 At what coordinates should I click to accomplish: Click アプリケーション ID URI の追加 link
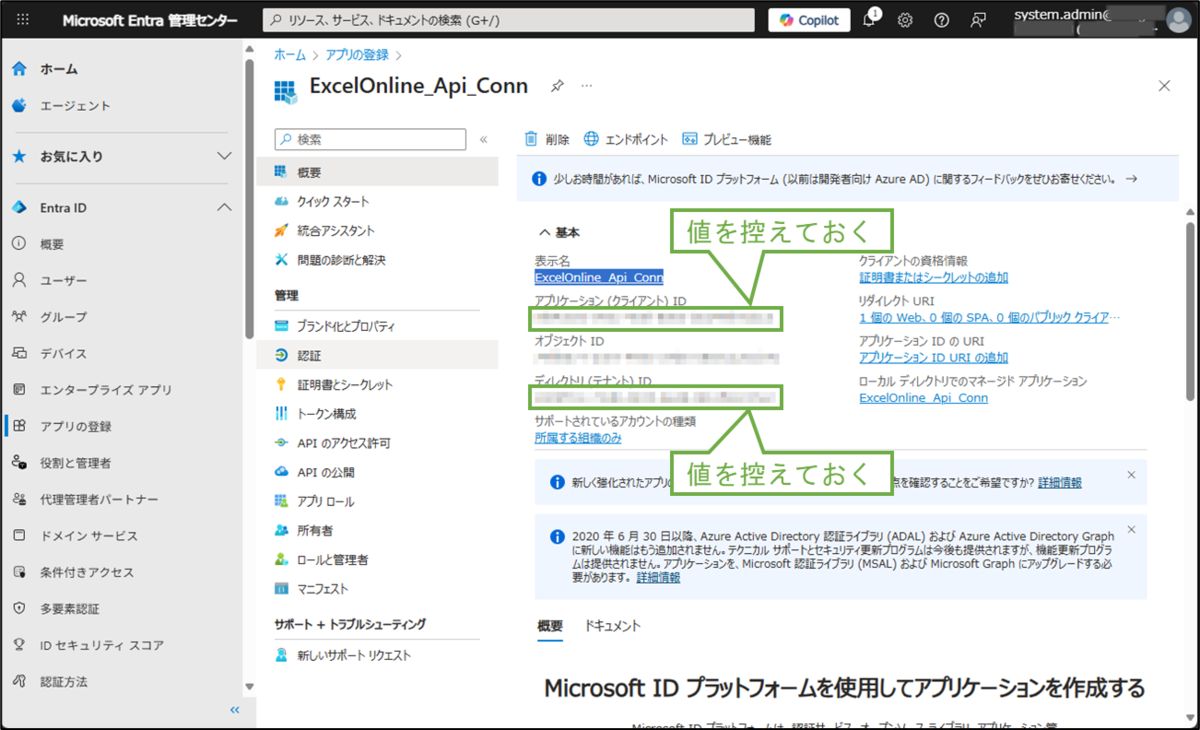[934, 358]
